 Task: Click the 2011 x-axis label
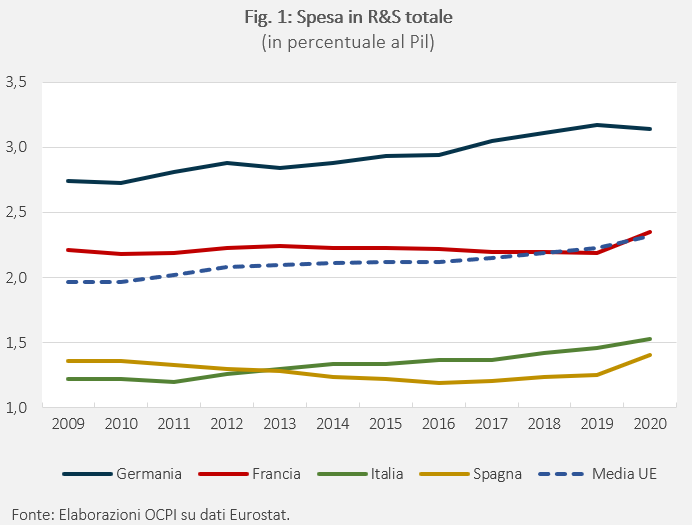(174, 424)
